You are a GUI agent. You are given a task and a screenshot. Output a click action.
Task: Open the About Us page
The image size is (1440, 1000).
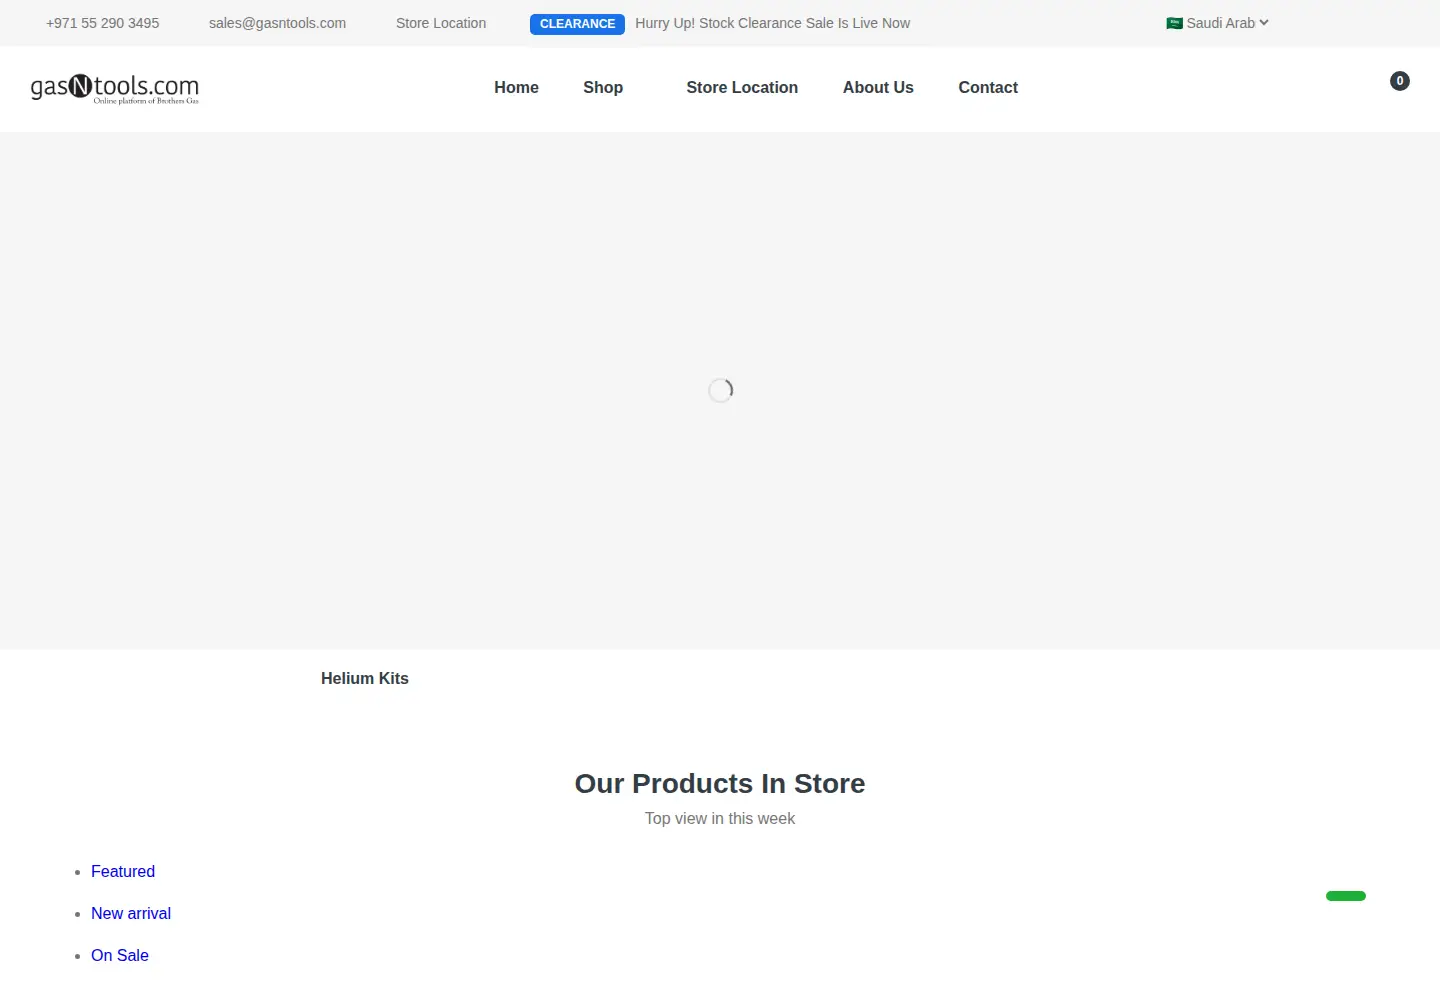point(878,88)
